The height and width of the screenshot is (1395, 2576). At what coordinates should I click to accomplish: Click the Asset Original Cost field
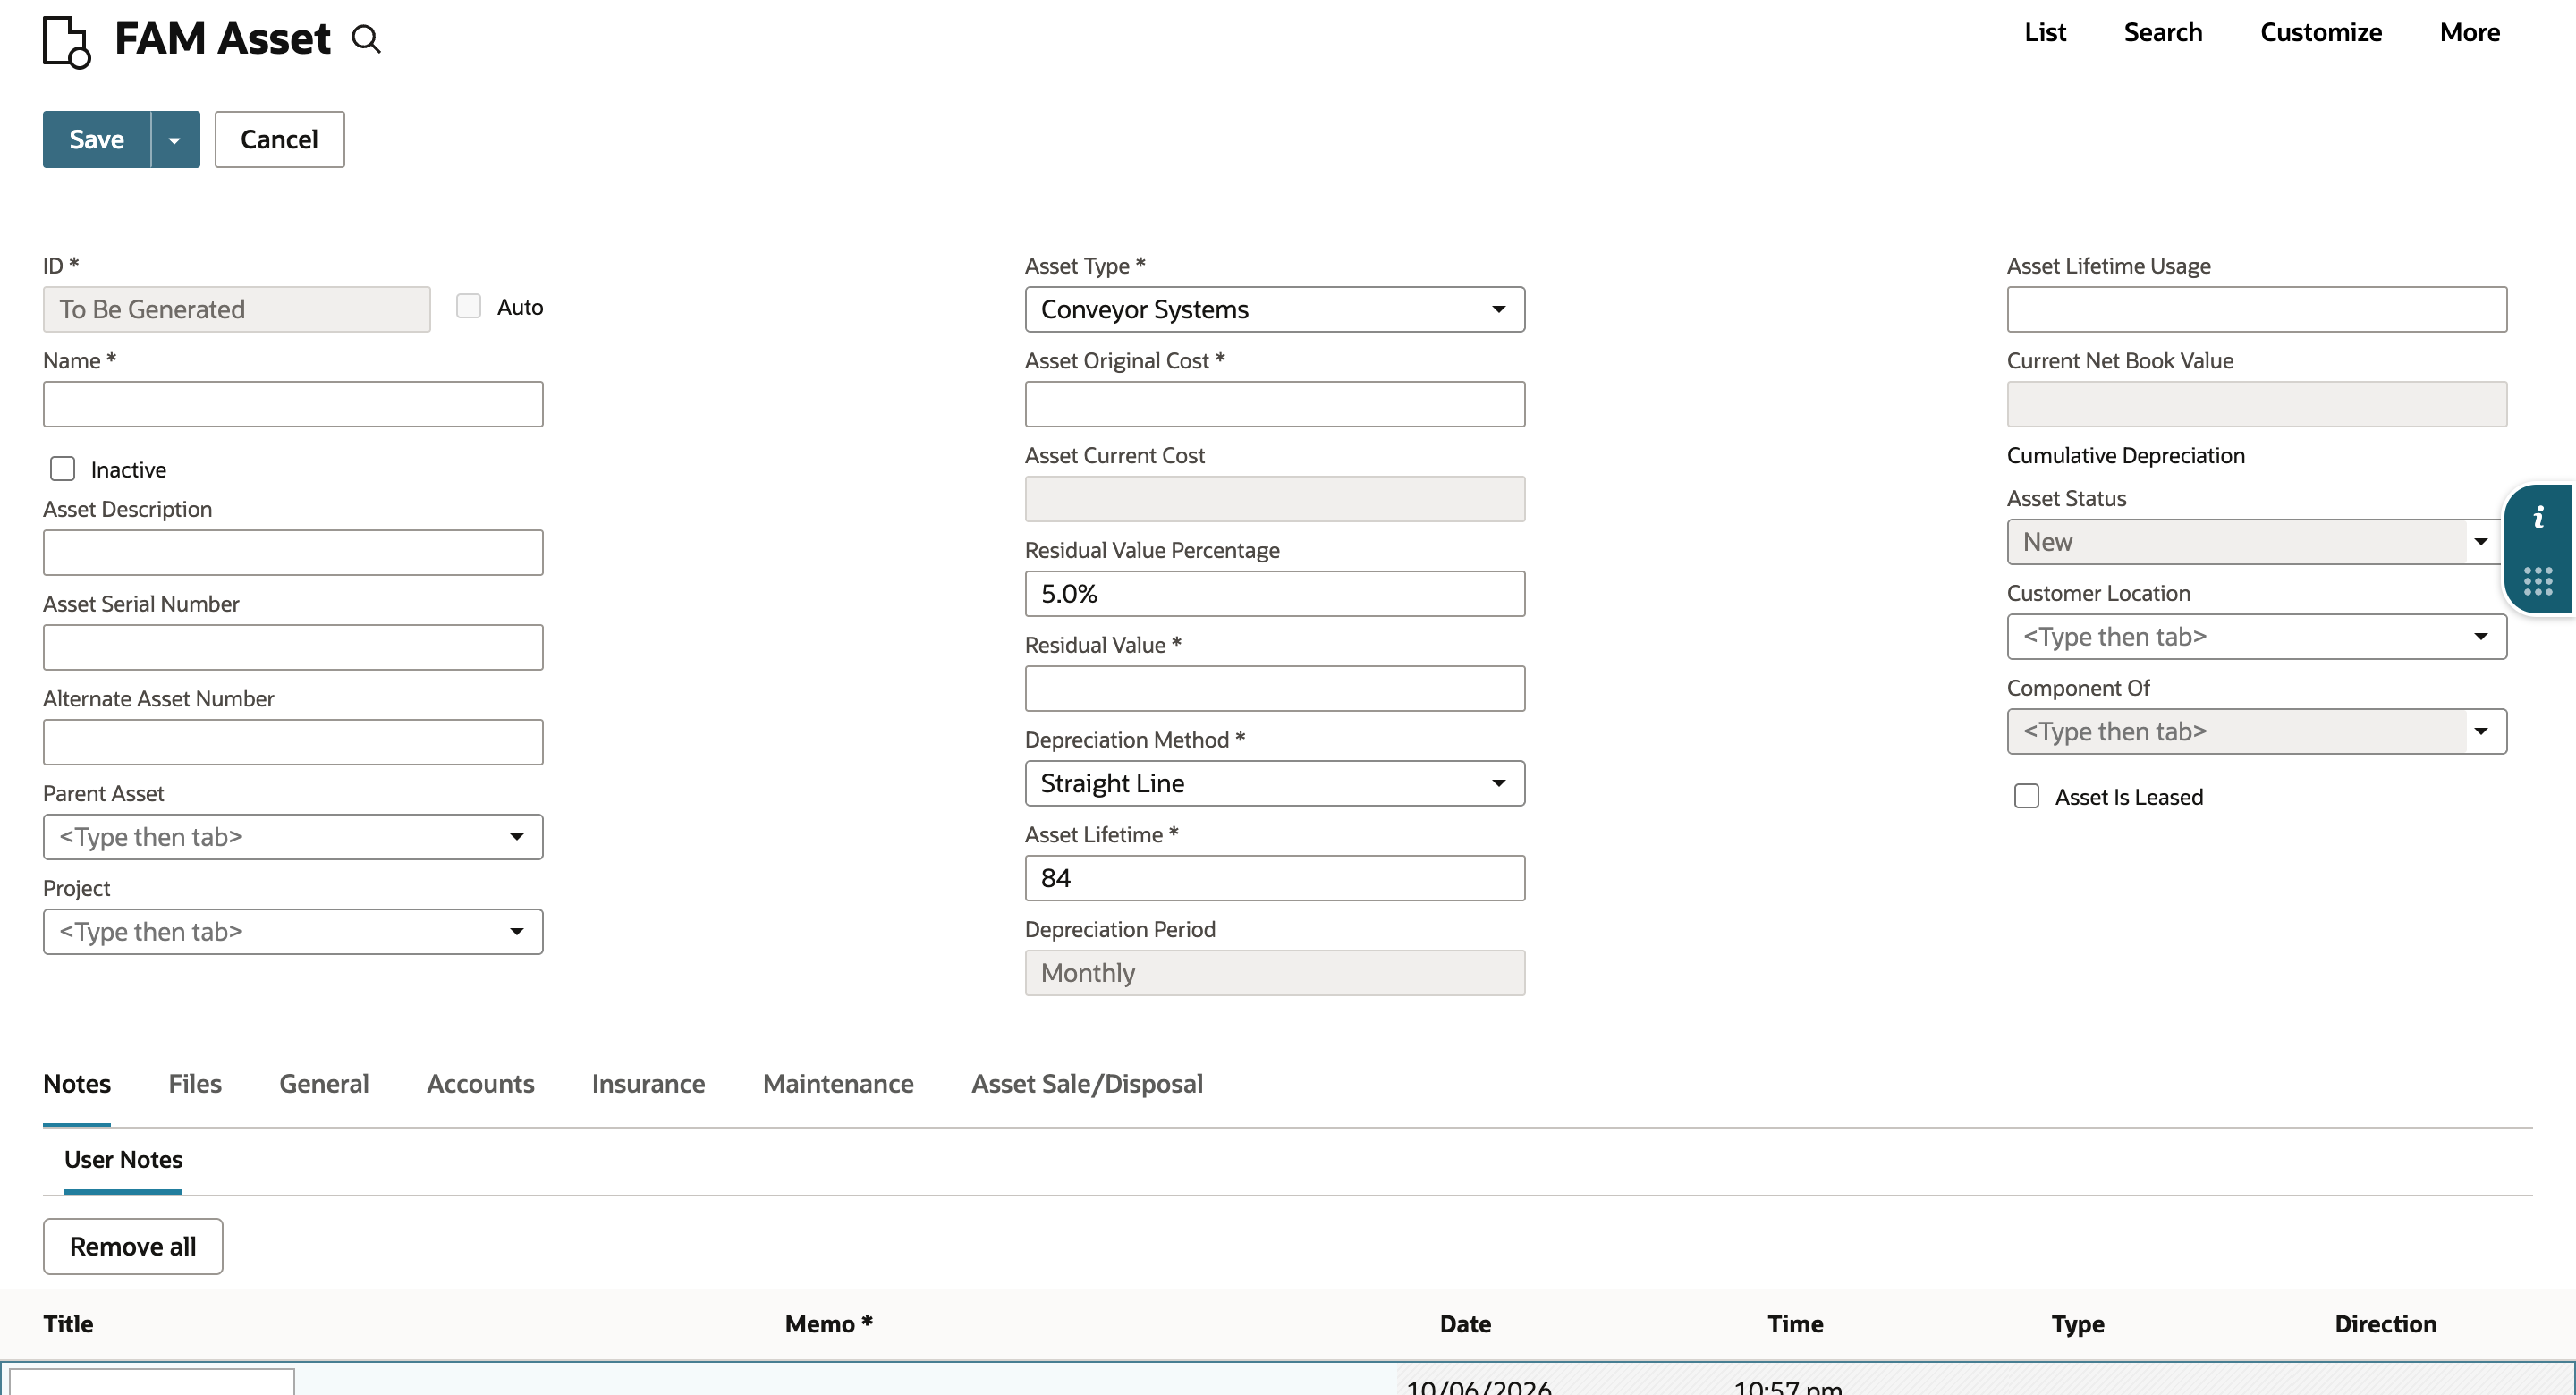click(x=1274, y=404)
